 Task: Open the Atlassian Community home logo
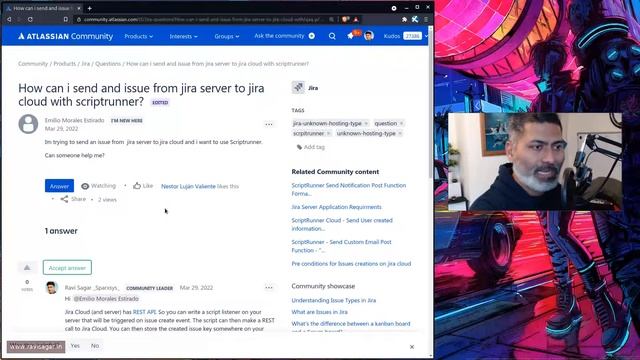[x=65, y=36]
